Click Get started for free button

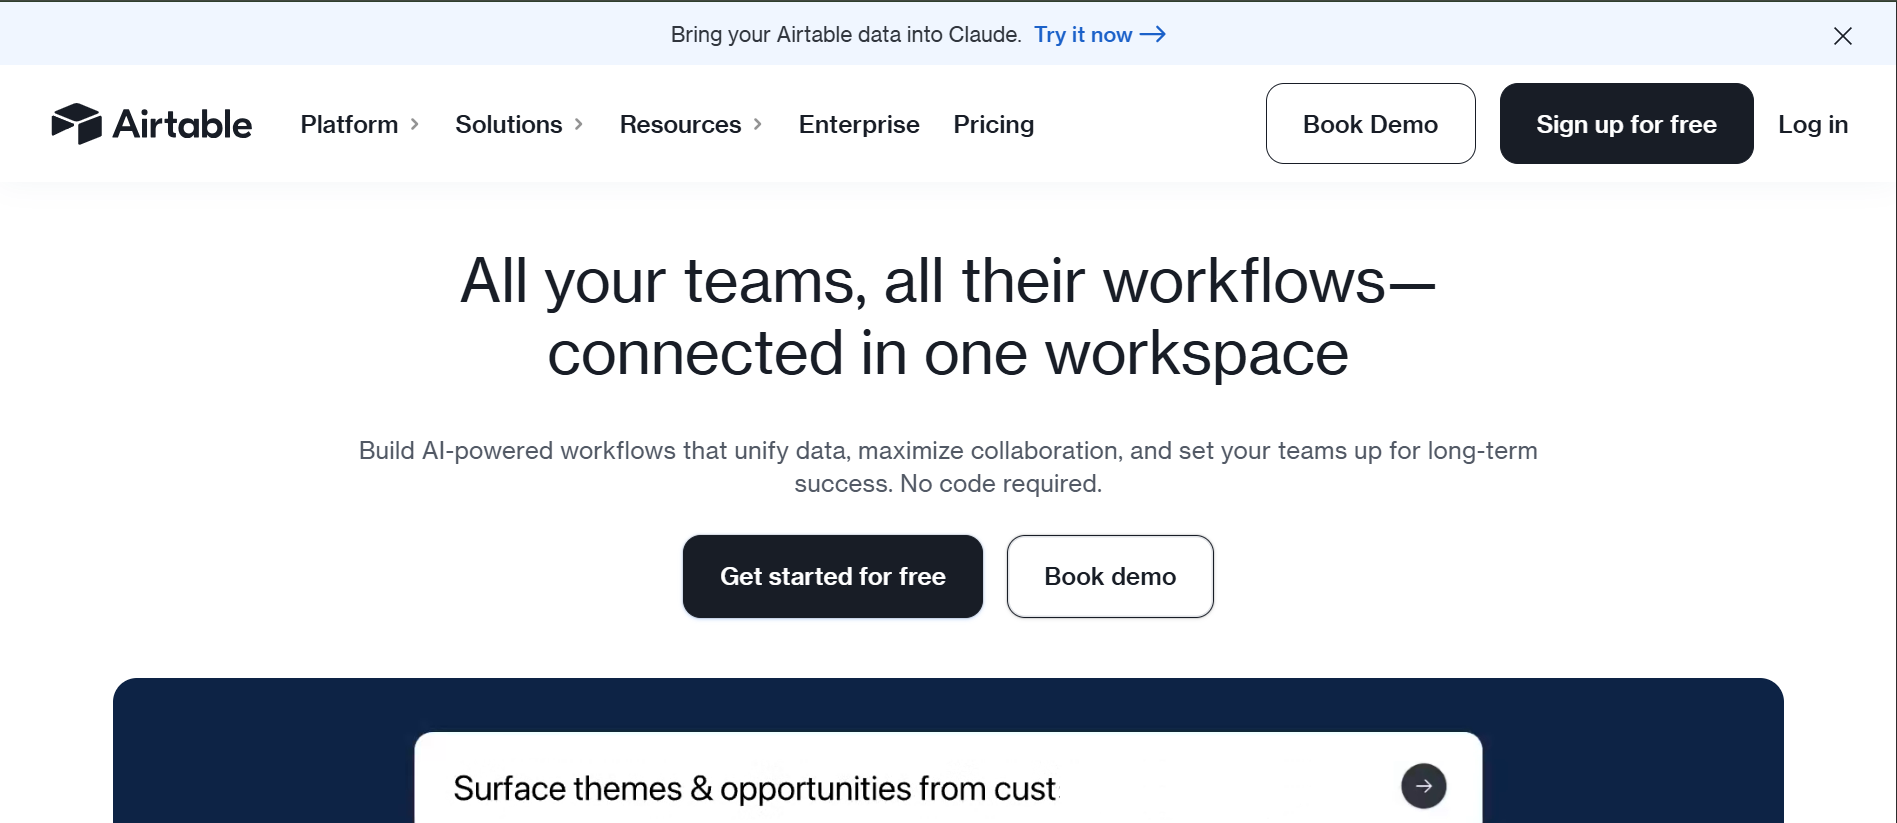(832, 576)
